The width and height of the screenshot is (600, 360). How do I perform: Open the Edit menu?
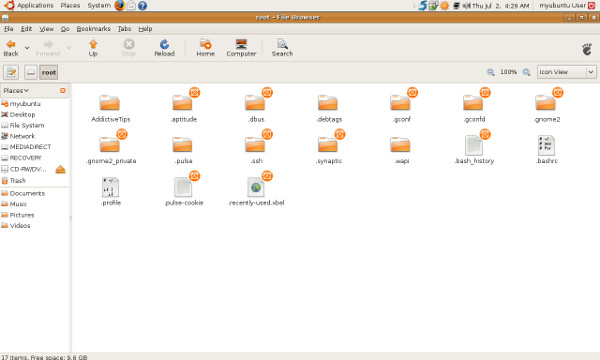pos(26,29)
